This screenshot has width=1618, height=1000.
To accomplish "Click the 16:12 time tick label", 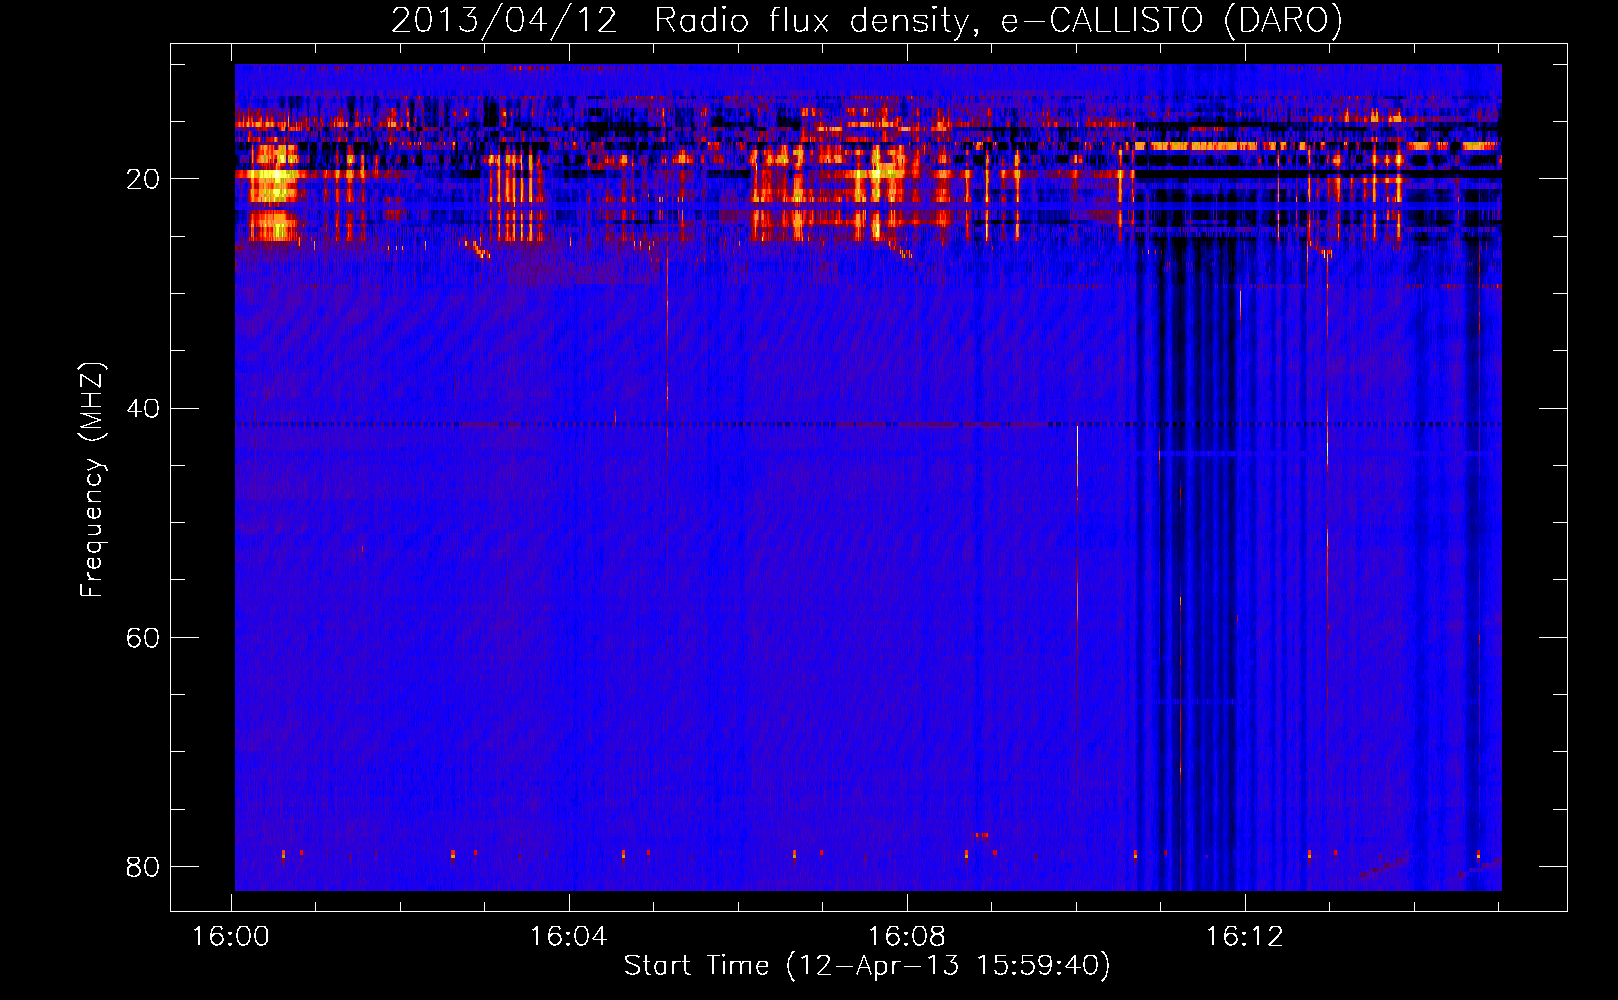I will pyautogui.click(x=1245, y=937).
